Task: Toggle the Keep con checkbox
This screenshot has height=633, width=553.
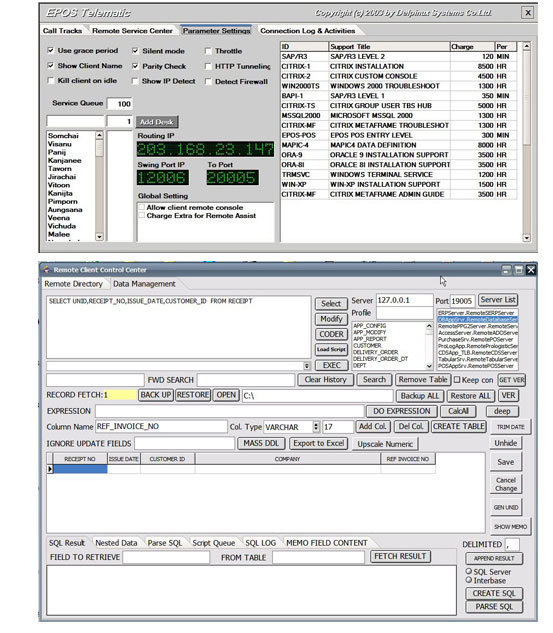Action: [x=457, y=380]
